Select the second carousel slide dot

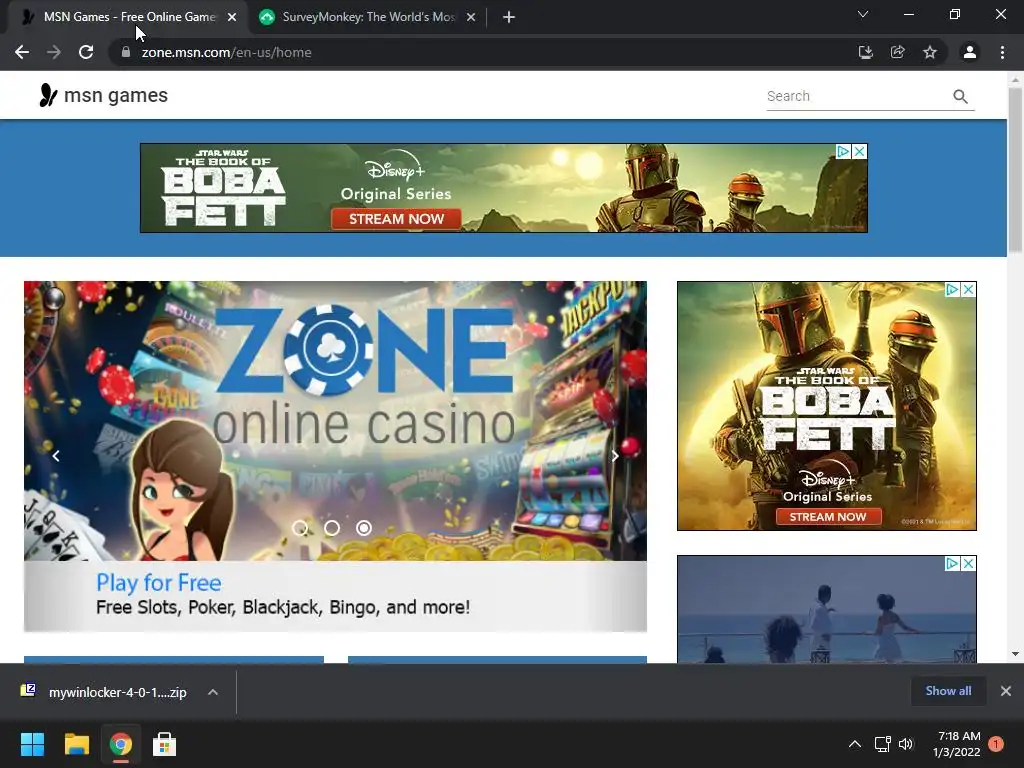click(332, 528)
